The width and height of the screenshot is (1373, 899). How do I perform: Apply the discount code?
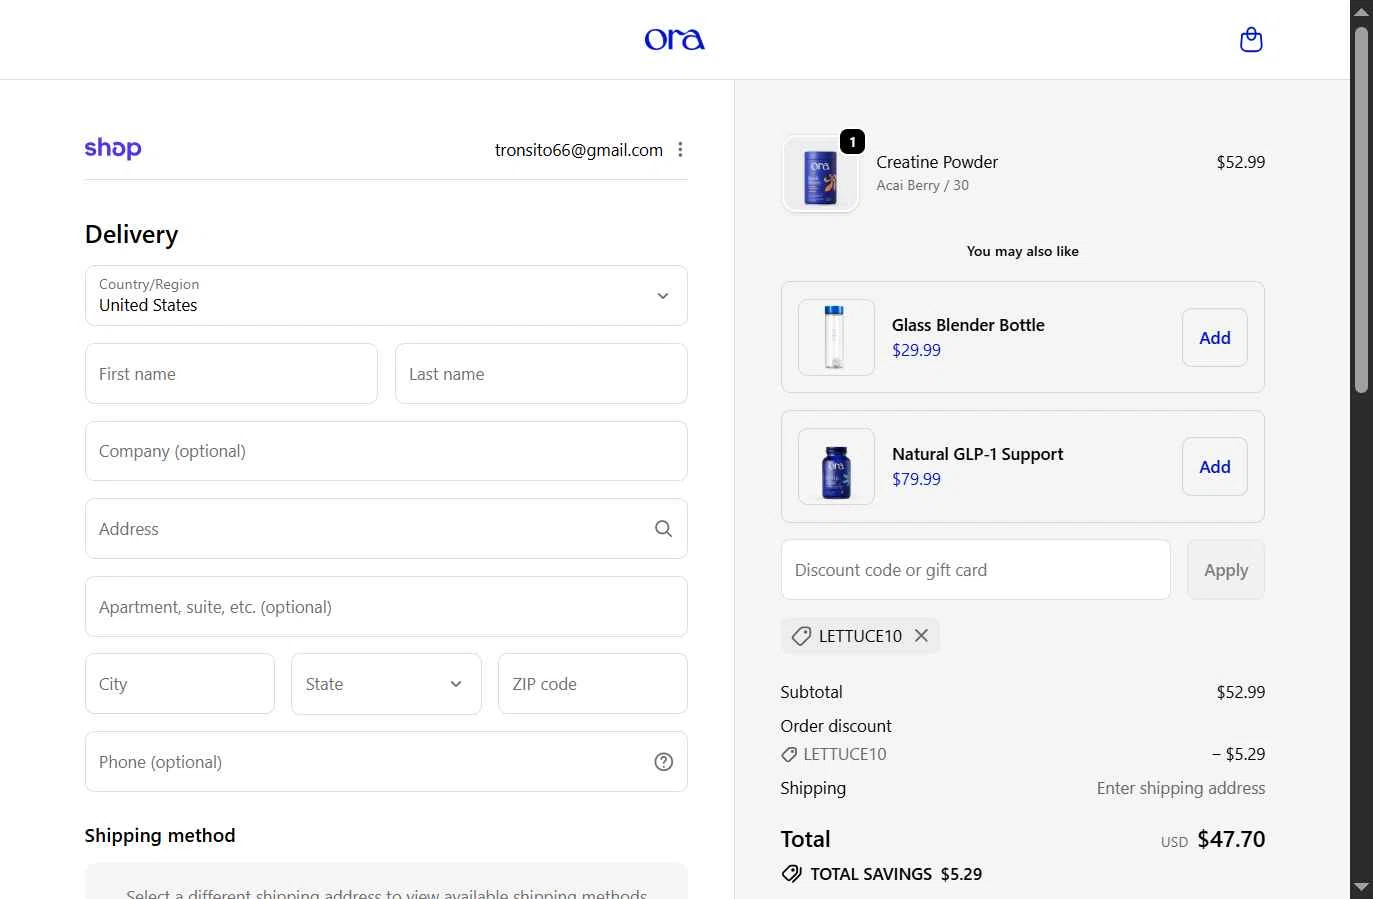click(x=1226, y=570)
